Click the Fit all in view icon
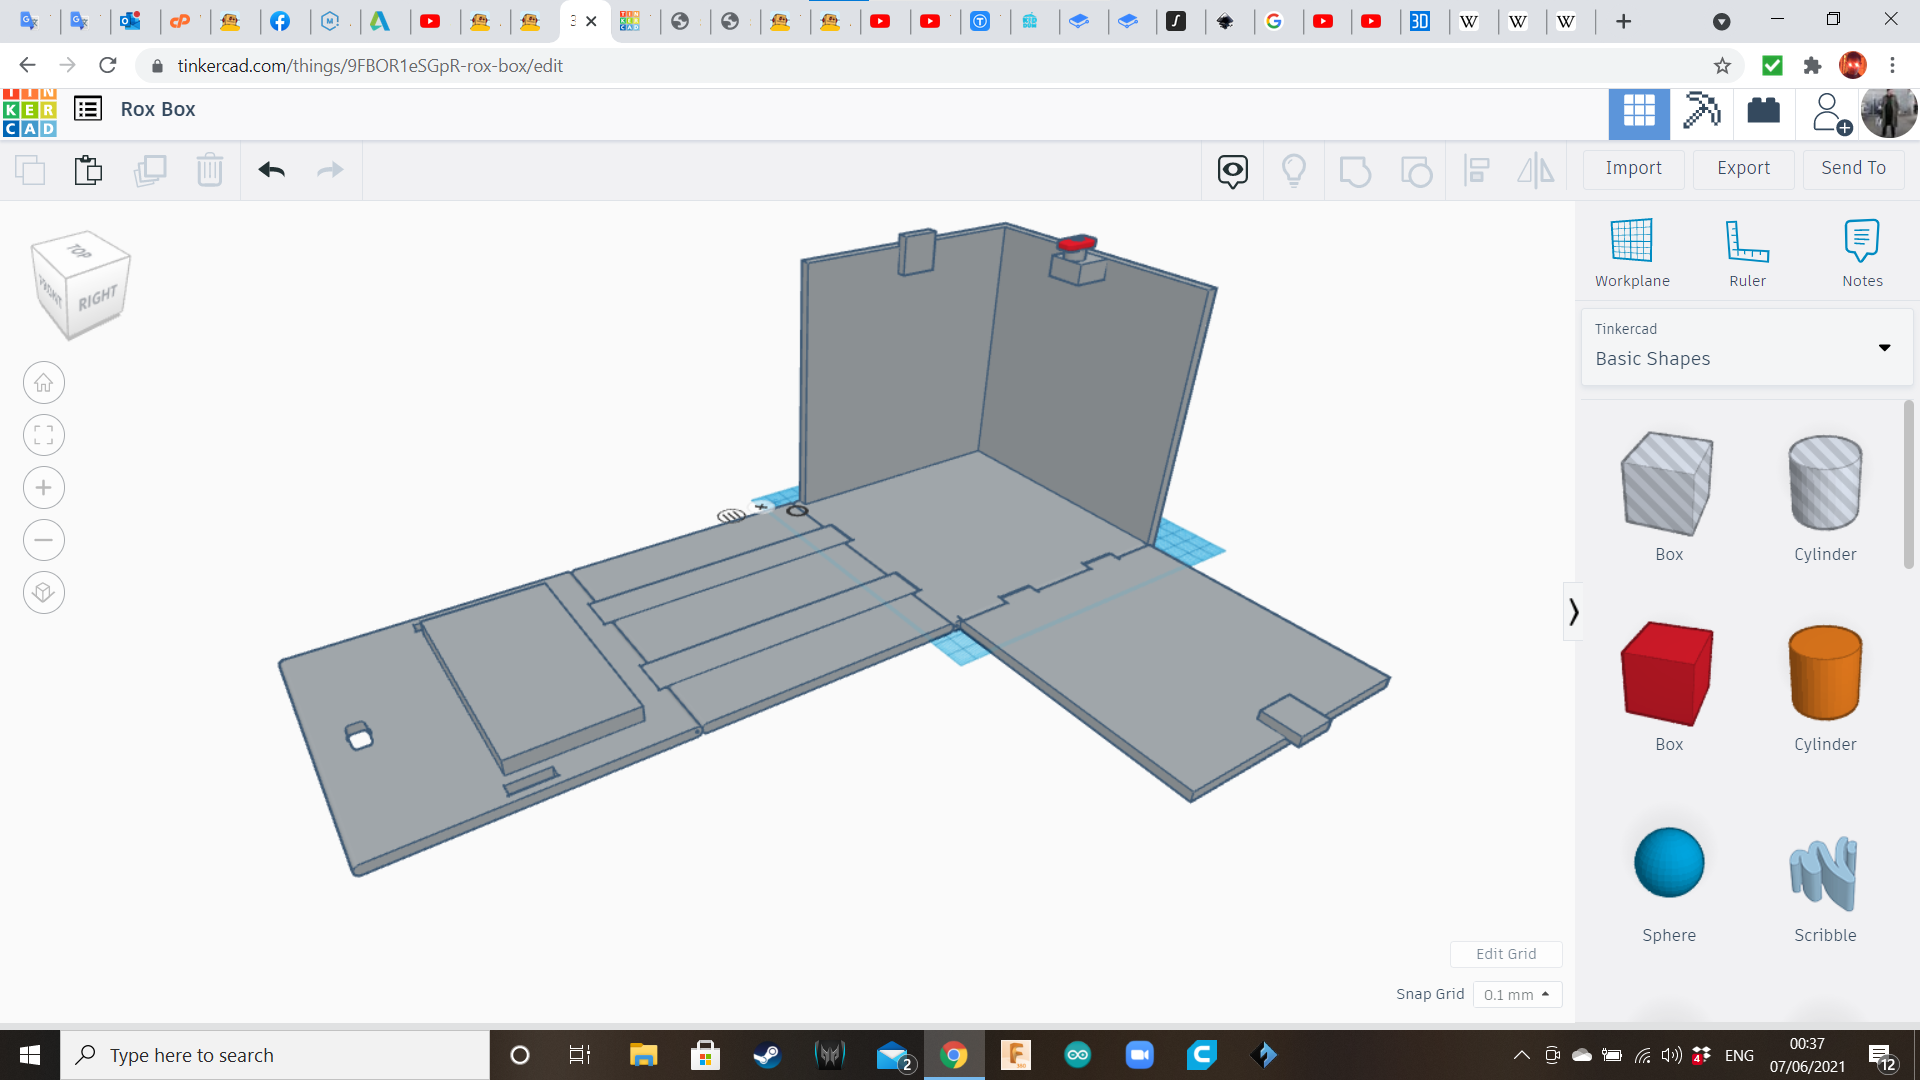This screenshot has height=1080, width=1920. click(44, 435)
